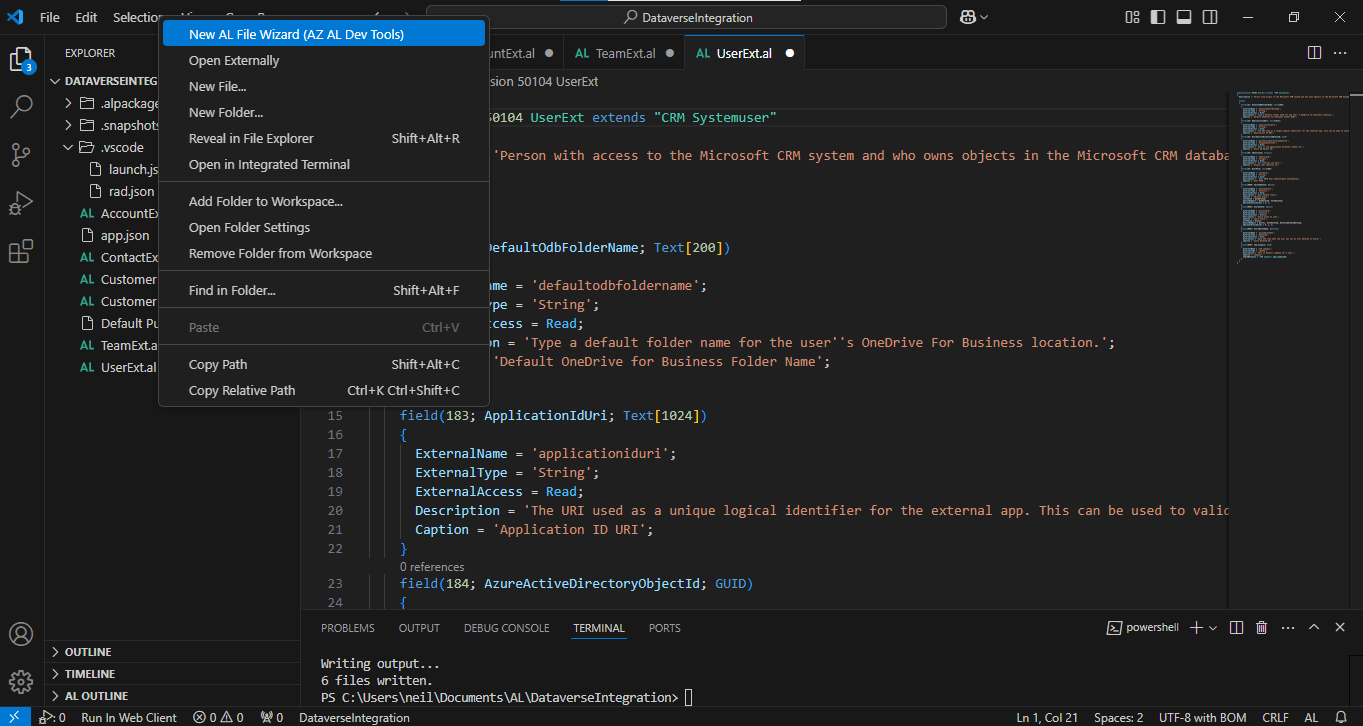This screenshot has width=1363, height=726.
Task: Switch to the TeamExt.al editor tab
Action: point(624,53)
